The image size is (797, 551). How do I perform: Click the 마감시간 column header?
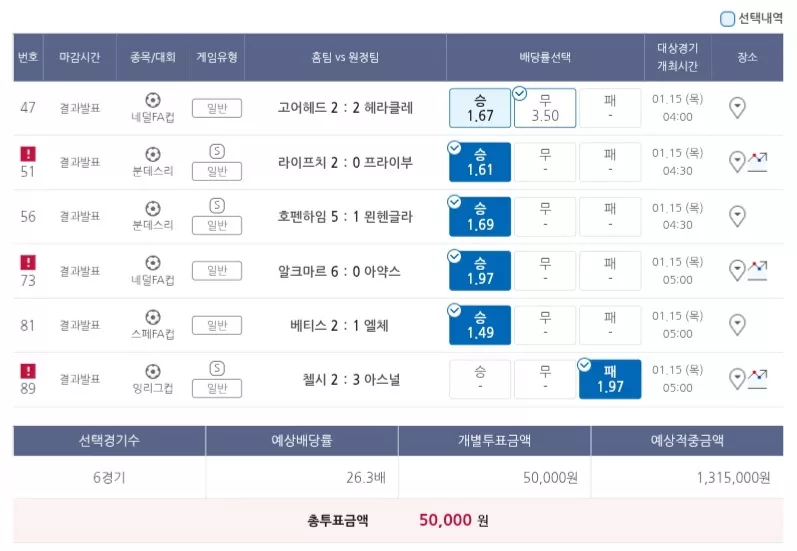[x=79, y=57]
